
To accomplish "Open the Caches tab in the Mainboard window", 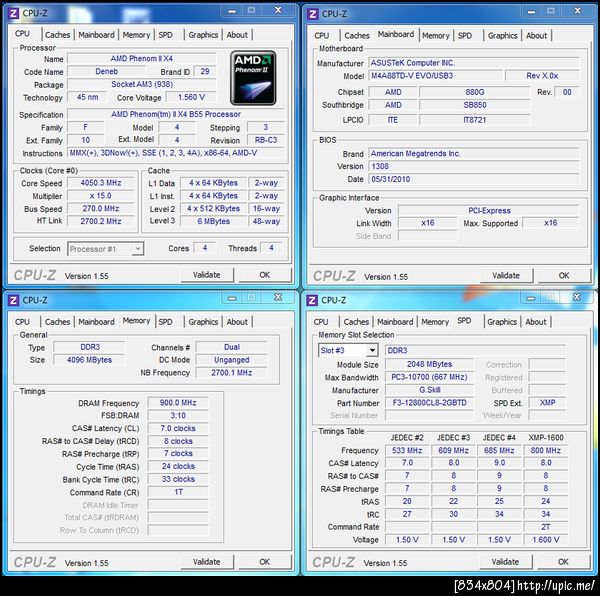I will point(357,36).
